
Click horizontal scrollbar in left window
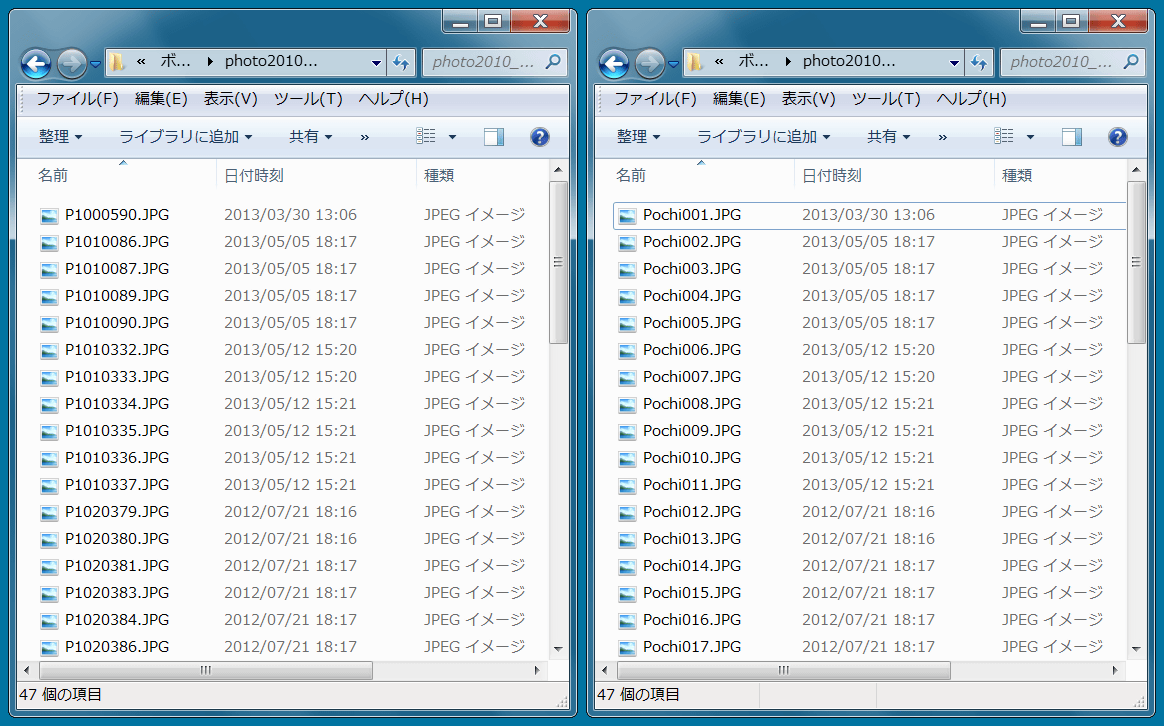[x=205, y=670]
